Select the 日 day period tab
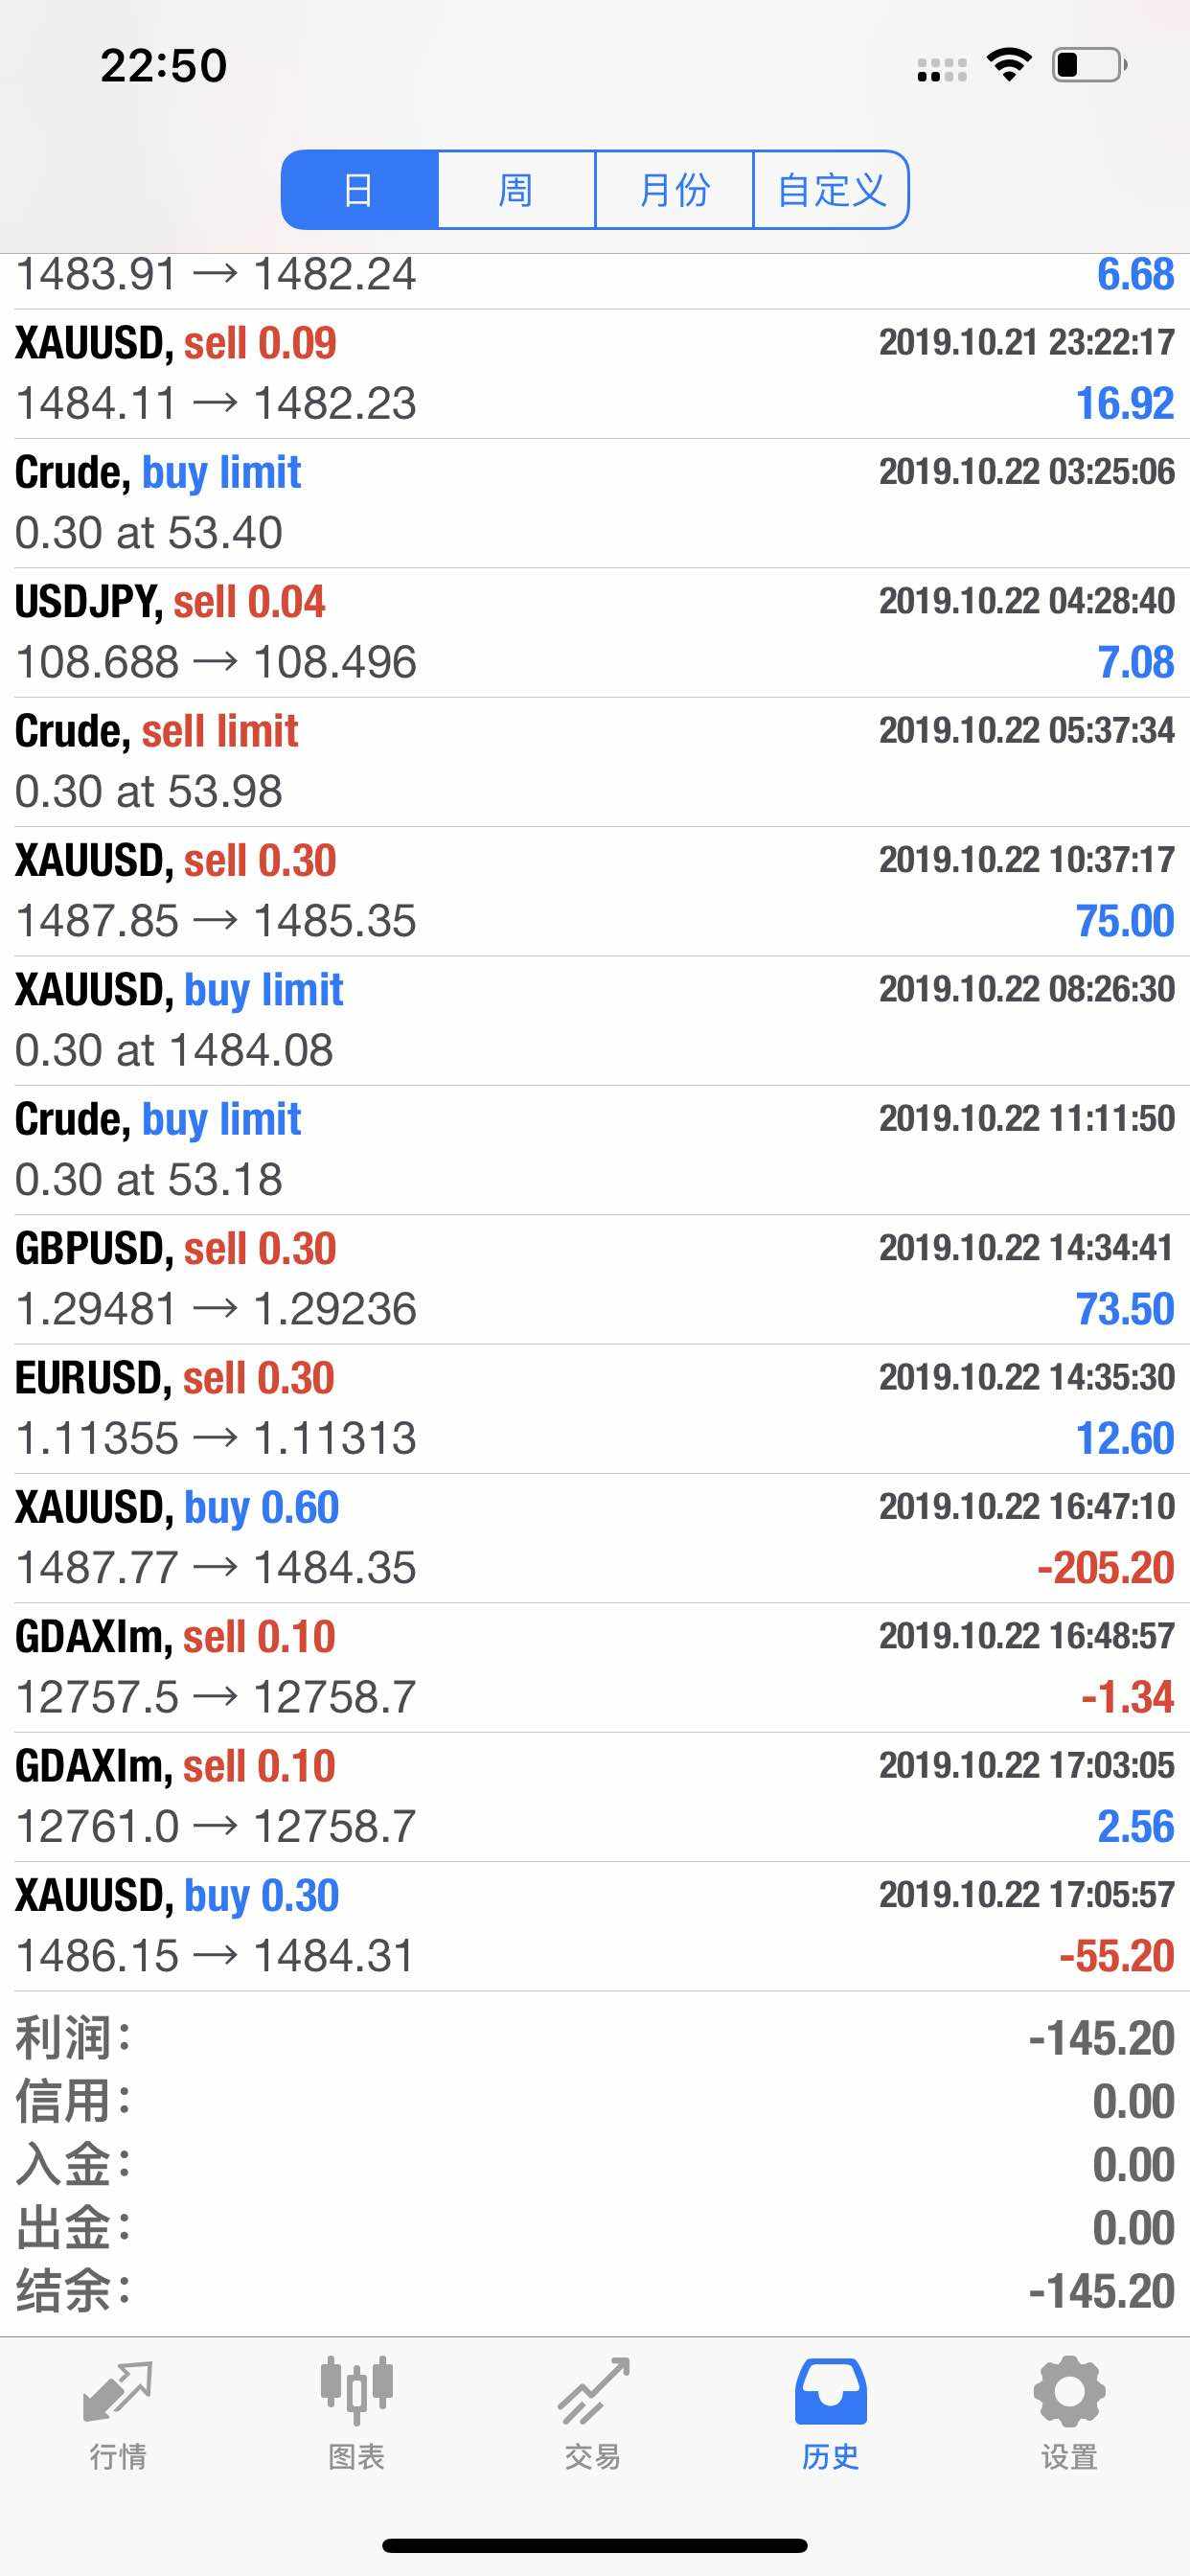The width and height of the screenshot is (1190, 2576). click(359, 190)
